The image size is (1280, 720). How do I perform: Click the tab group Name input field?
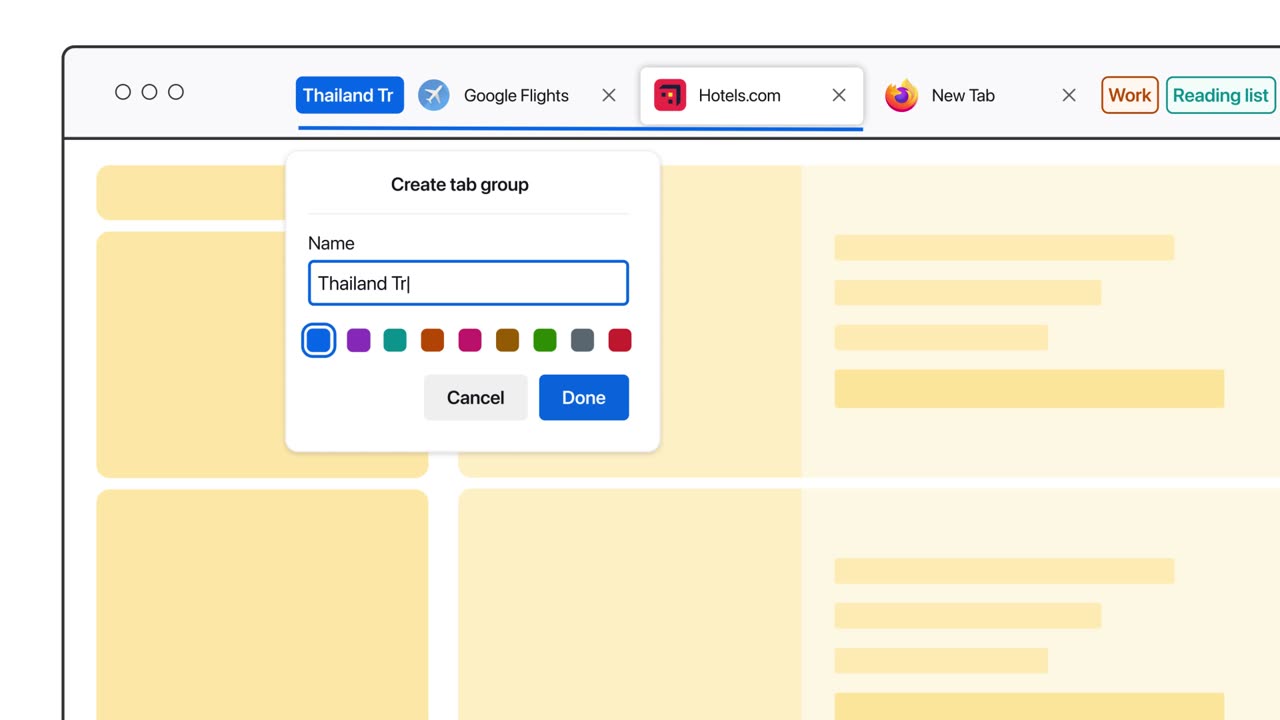pyautogui.click(x=468, y=283)
